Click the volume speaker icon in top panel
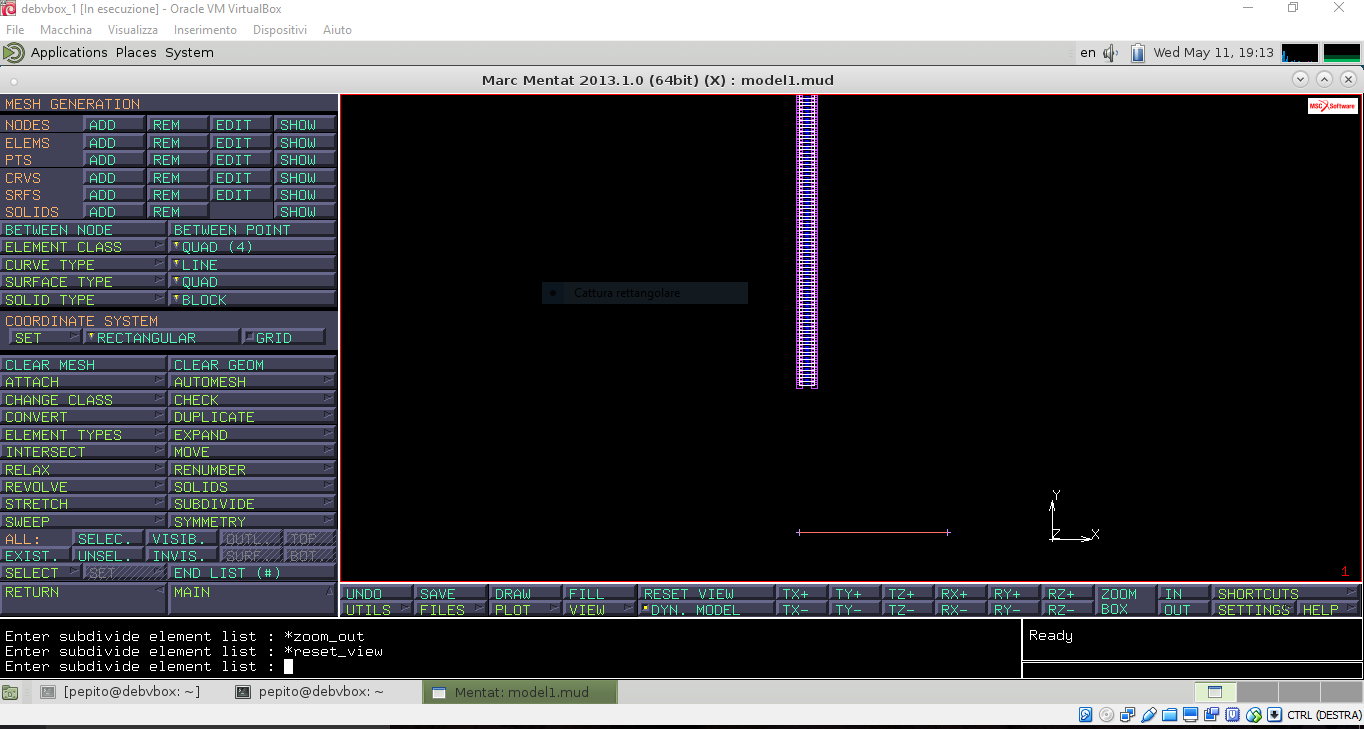The width and height of the screenshot is (1364, 729). point(1110,53)
